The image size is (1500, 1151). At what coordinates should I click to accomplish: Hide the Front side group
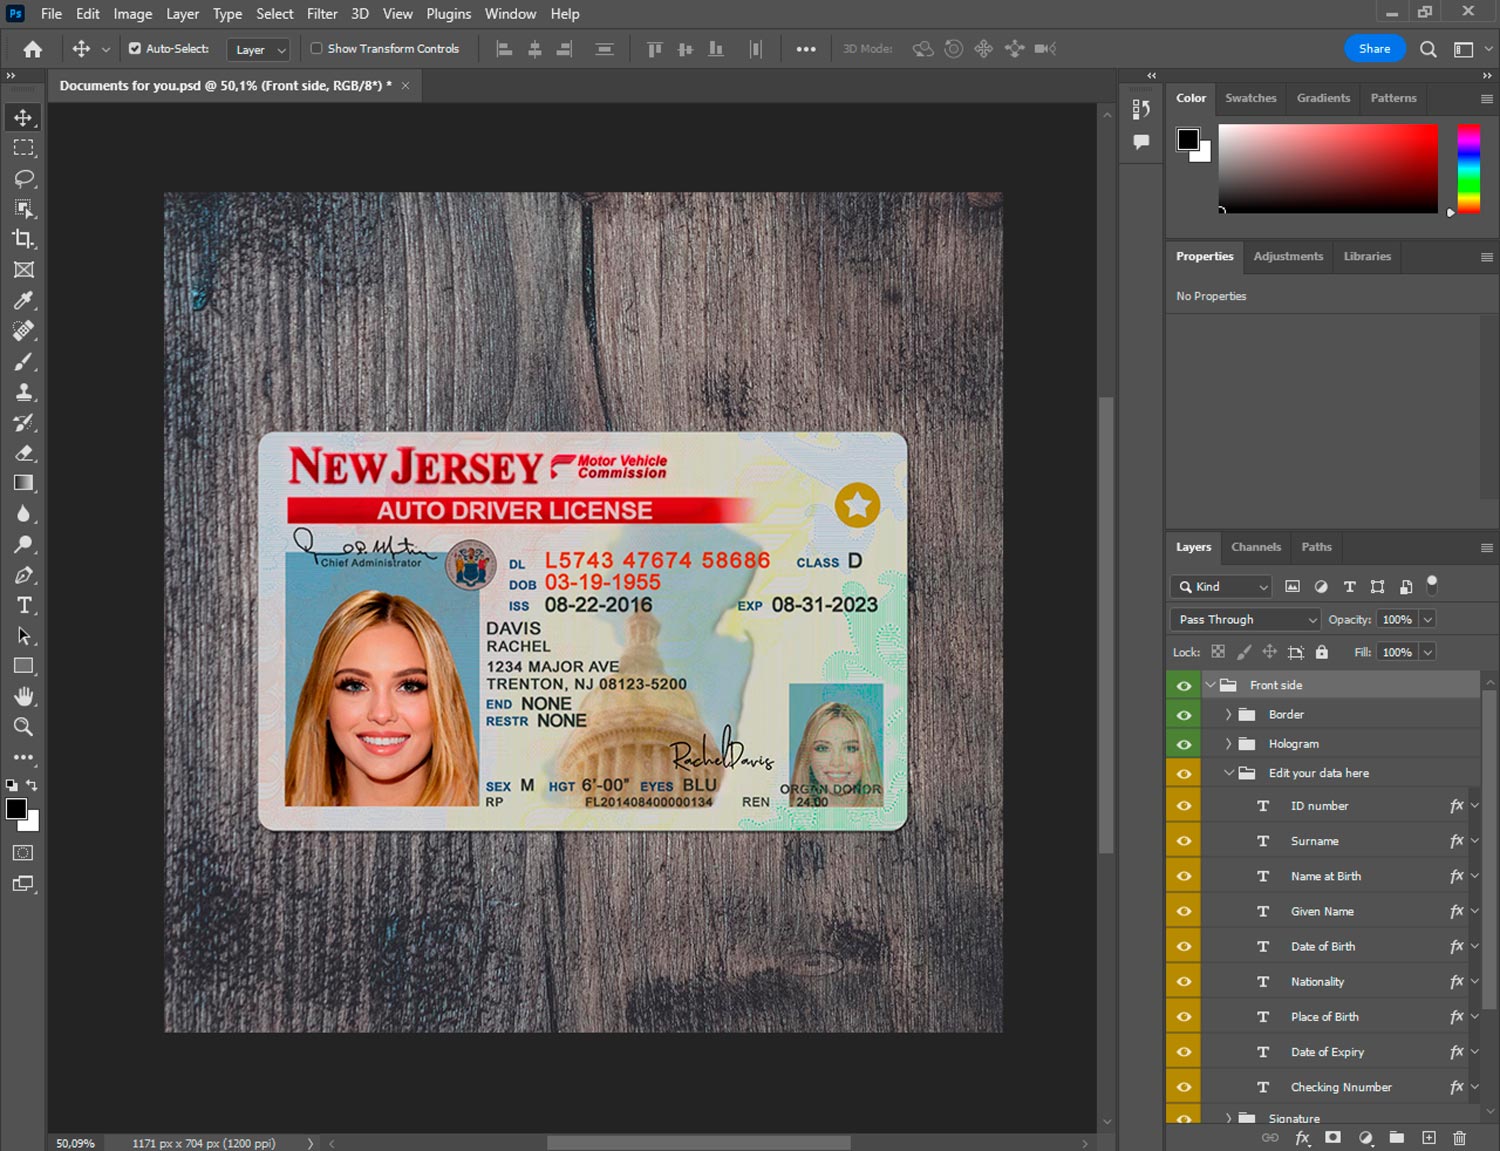[1183, 685]
